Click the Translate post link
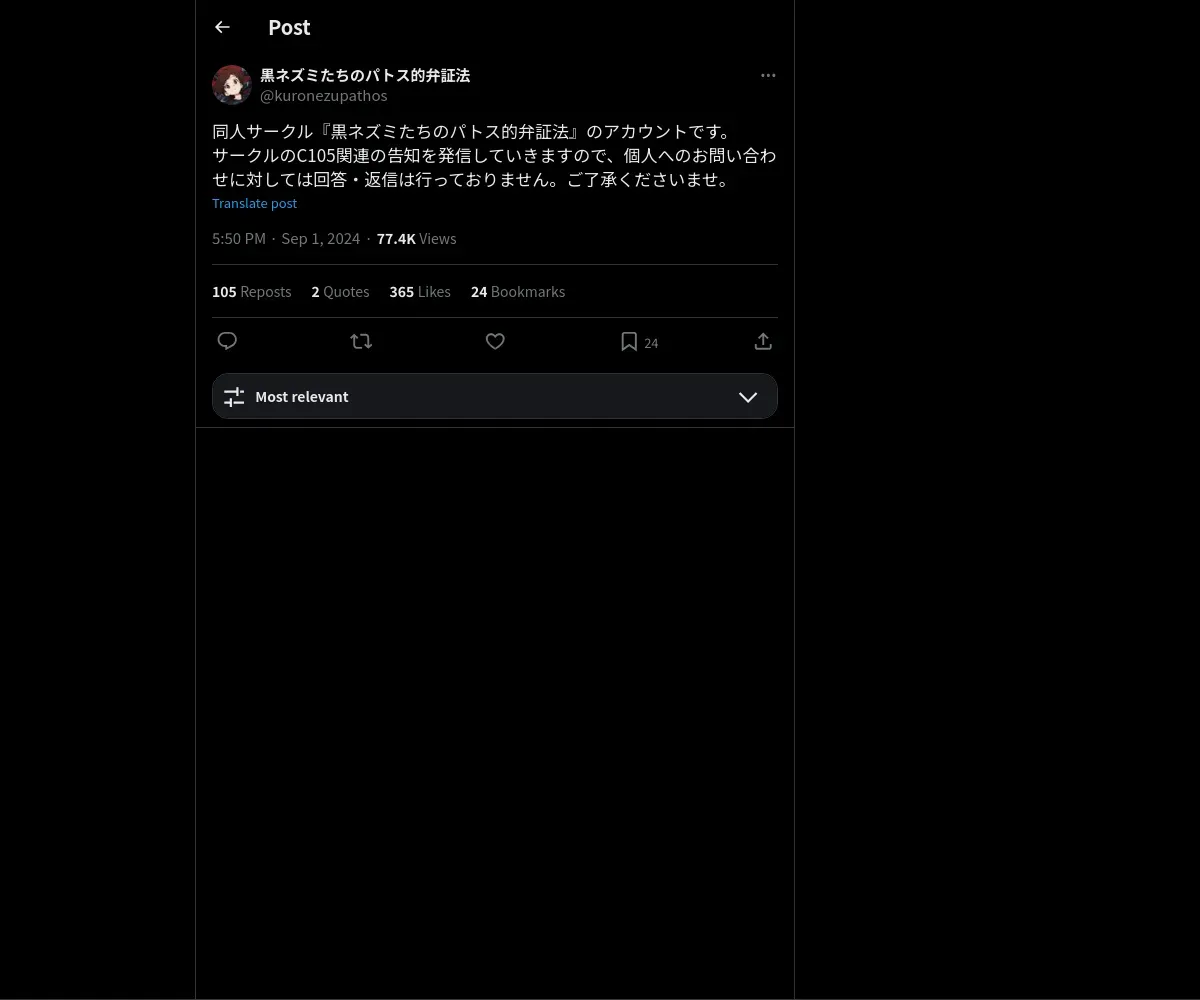Image resolution: width=1200 pixels, height=1000 pixels. [x=254, y=203]
